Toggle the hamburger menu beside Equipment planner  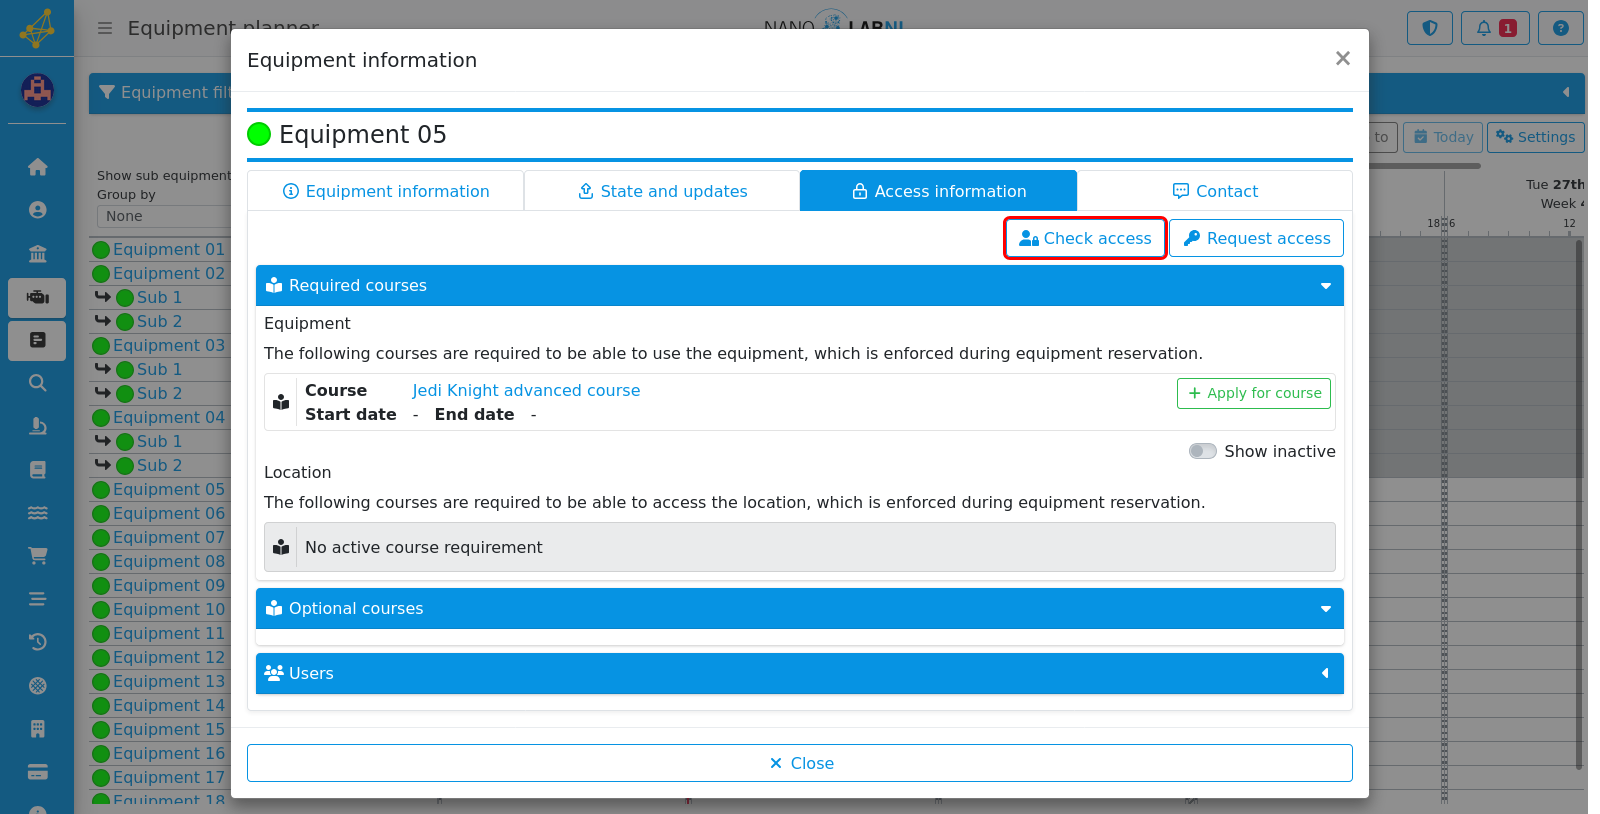pyautogui.click(x=105, y=28)
